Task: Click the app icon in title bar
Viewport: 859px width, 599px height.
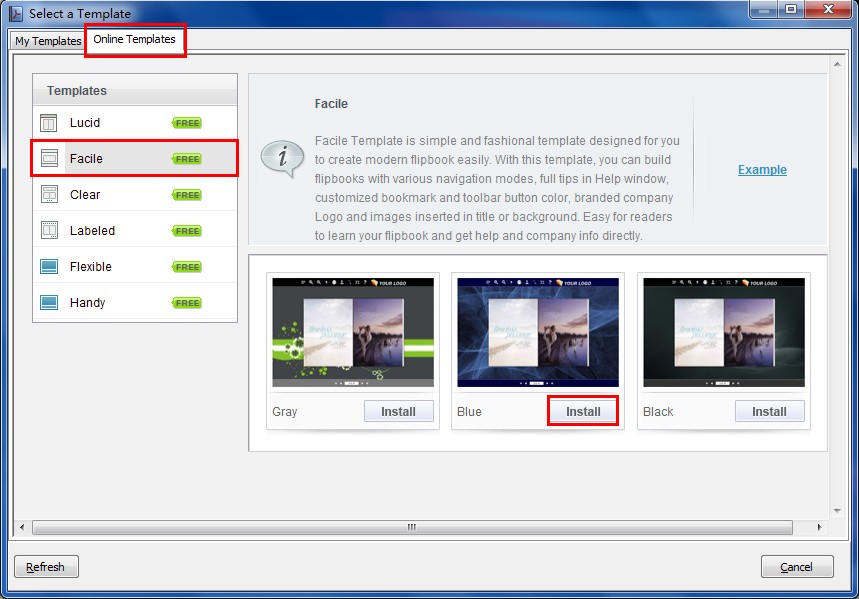Action: [x=16, y=13]
